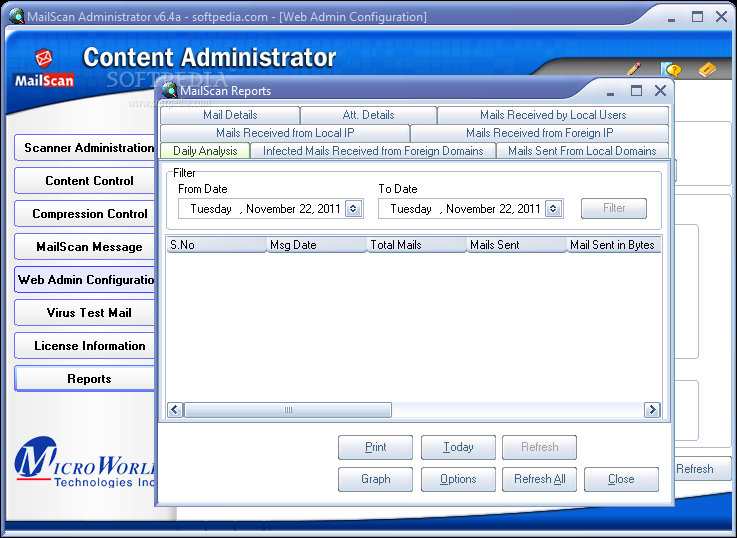The image size is (737, 538).
Task: Open the From Date spinner control
Action: tap(353, 209)
